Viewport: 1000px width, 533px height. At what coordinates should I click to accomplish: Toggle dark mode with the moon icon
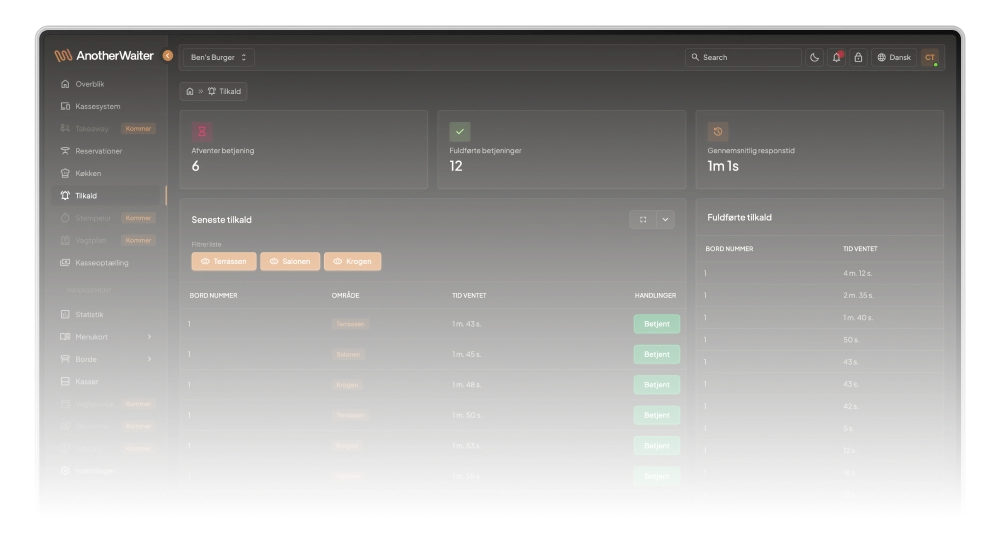click(814, 57)
